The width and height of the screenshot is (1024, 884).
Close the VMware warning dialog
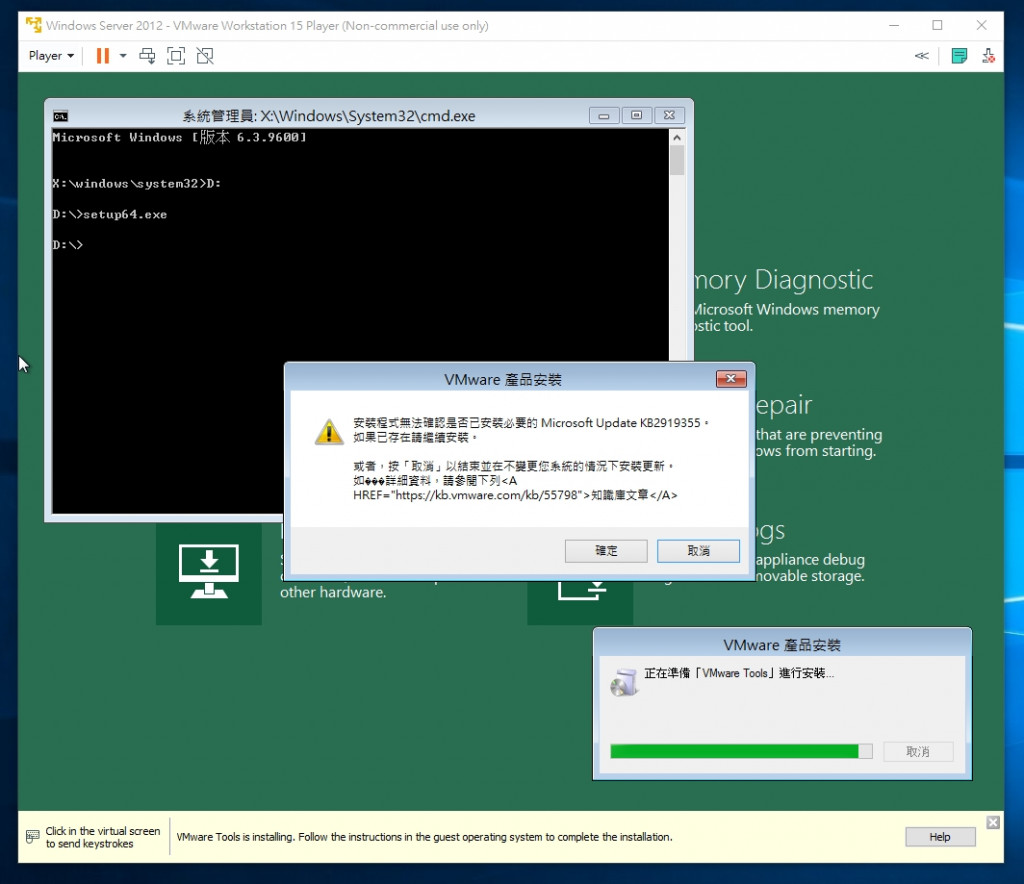click(731, 379)
